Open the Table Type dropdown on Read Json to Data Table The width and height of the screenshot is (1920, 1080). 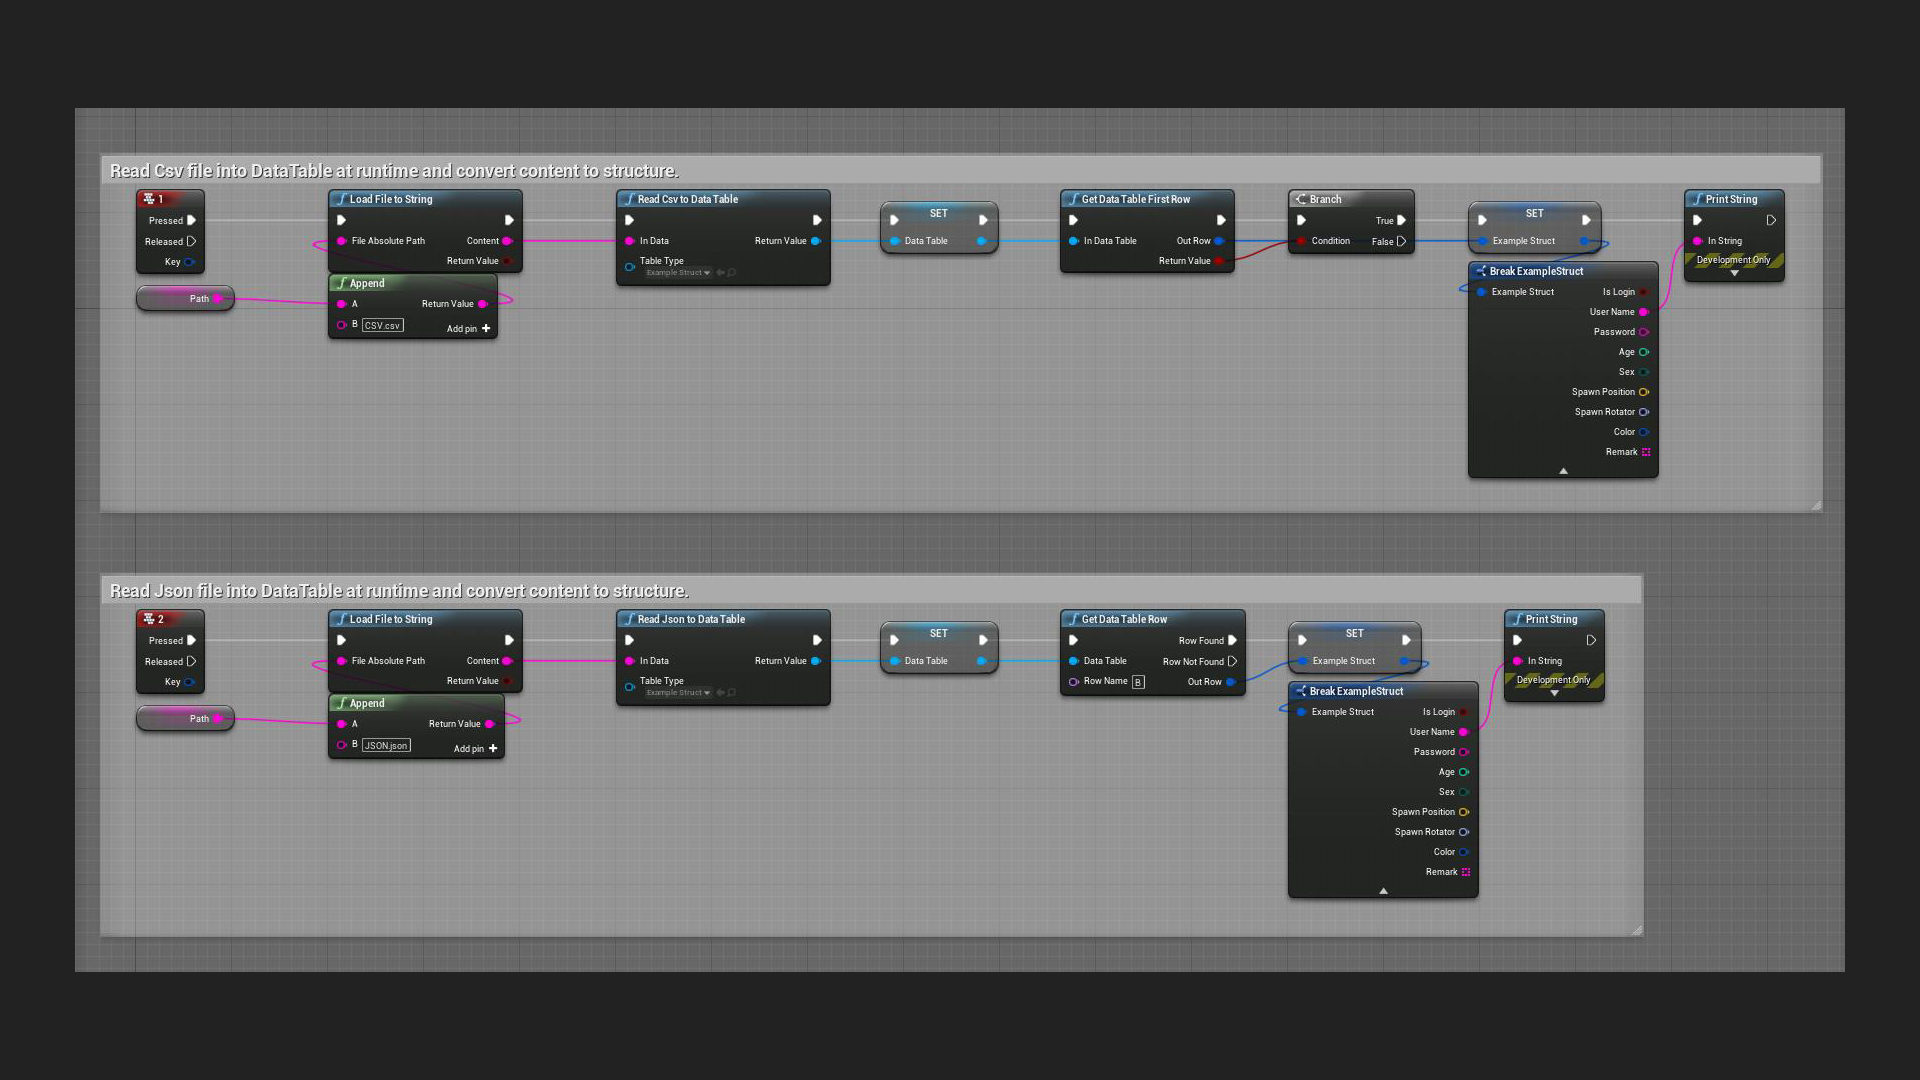point(678,693)
